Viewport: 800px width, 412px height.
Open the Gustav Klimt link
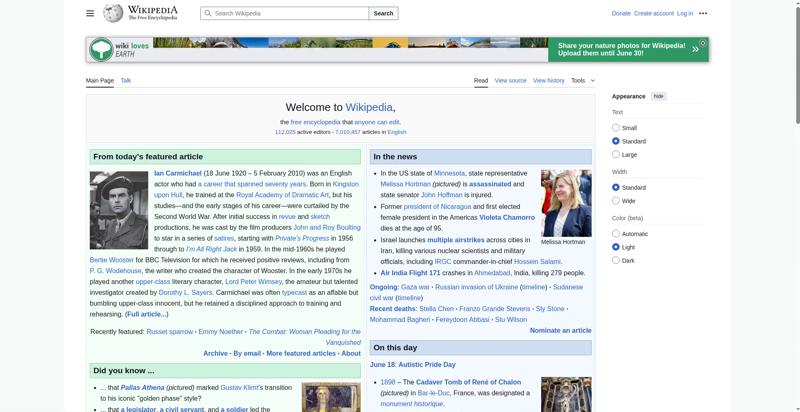[239, 388]
